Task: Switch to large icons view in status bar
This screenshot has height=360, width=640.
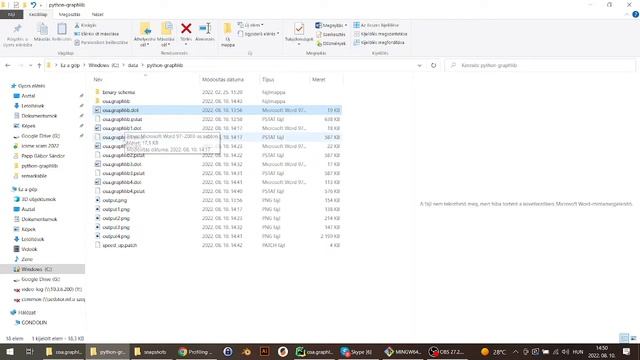Action: pyautogui.click(x=633, y=338)
